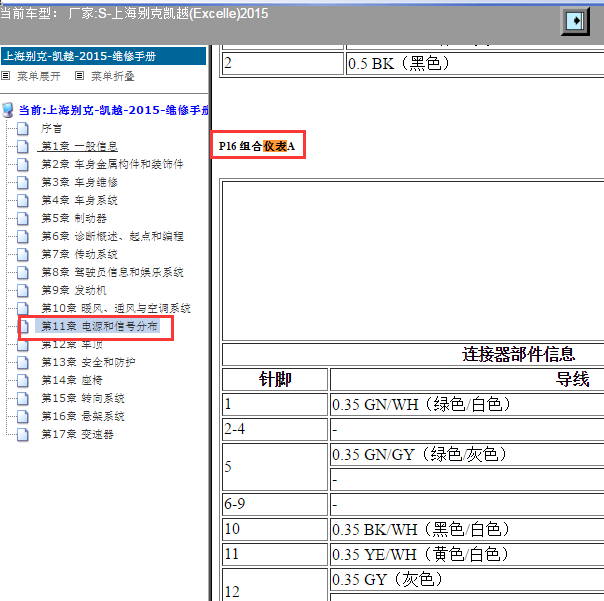Click cell 0.35 GY（灰色）

[467, 579]
